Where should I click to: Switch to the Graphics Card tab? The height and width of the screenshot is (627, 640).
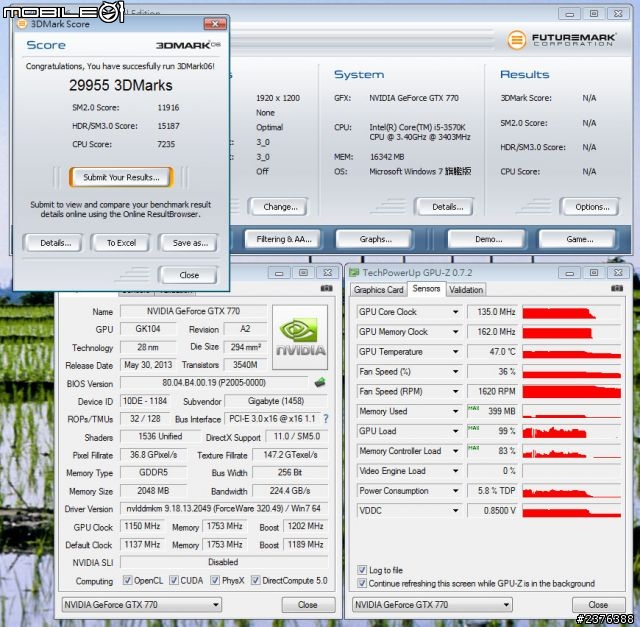[x=378, y=289]
